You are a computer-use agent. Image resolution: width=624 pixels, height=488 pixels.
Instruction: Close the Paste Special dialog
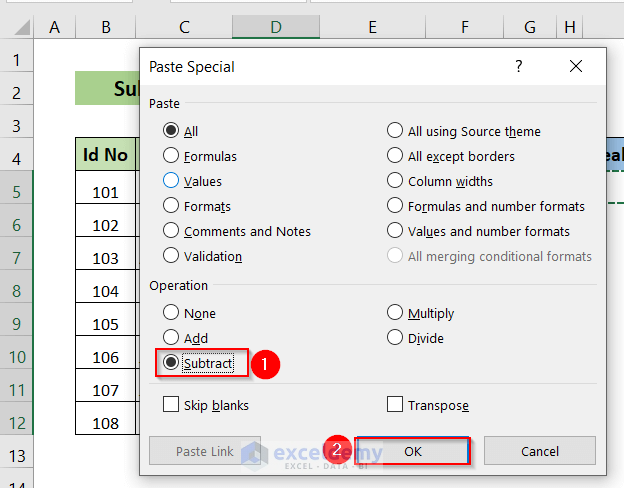pyautogui.click(x=575, y=67)
